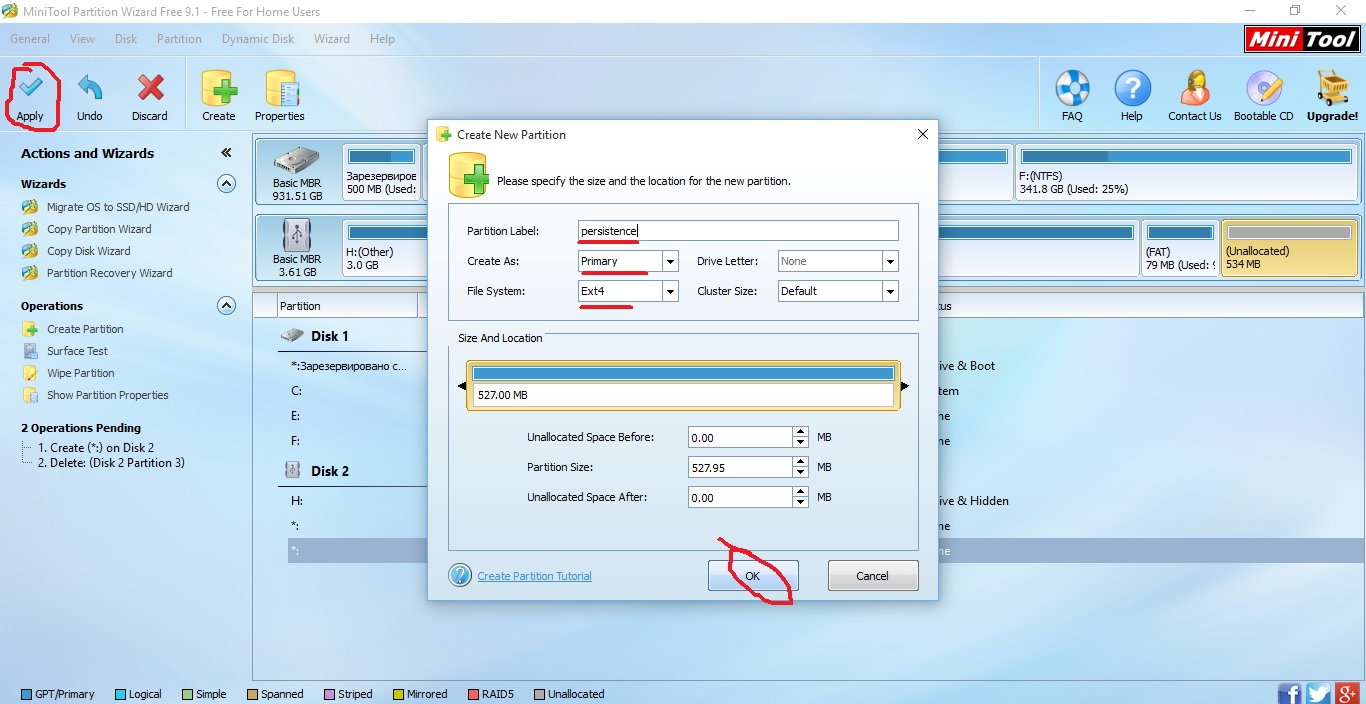Open the FAQ lifebuoy icon
The height and width of the screenshot is (704, 1366).
1072,89
